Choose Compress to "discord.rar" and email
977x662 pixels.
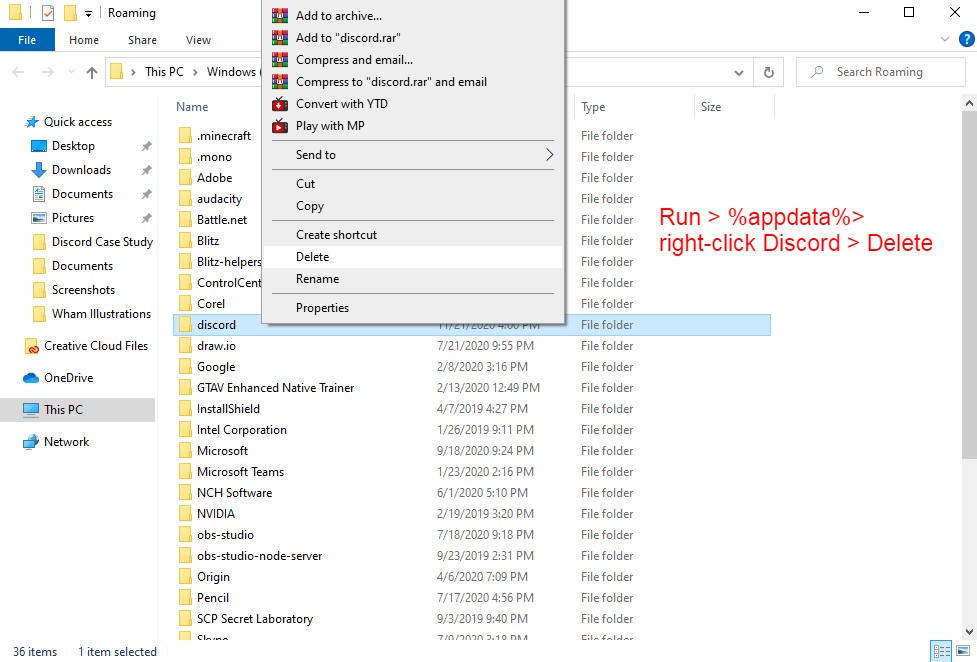[413, 82]
